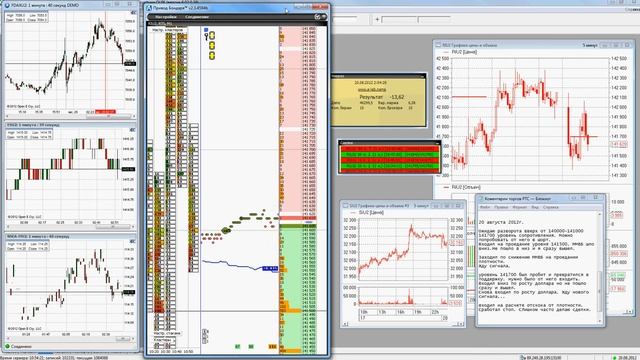Click the top-right corner icon on ESU2 chart
Viewport: 640px width, 360px height.
pyautogui.click(x=133, y=130)
